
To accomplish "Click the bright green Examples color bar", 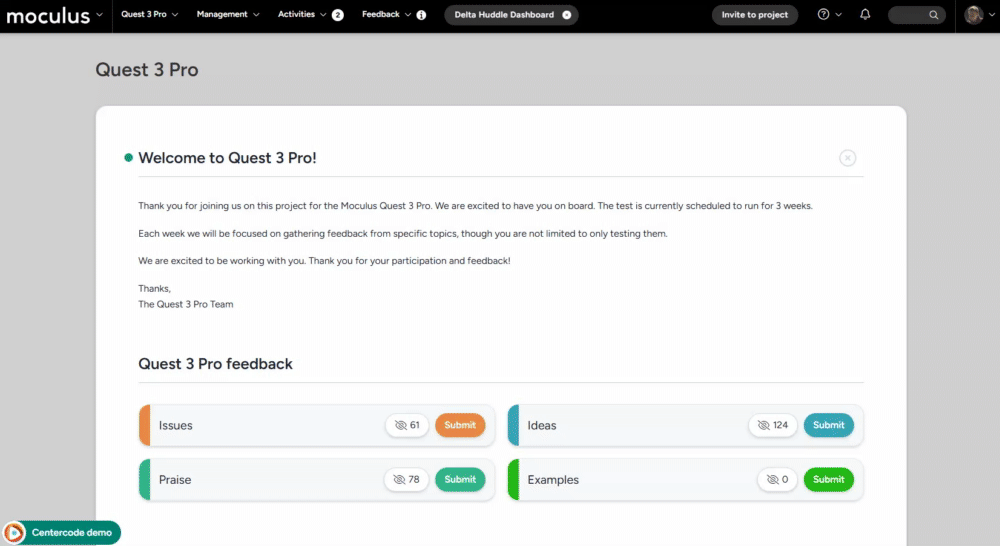I will [x=513, y=479].
